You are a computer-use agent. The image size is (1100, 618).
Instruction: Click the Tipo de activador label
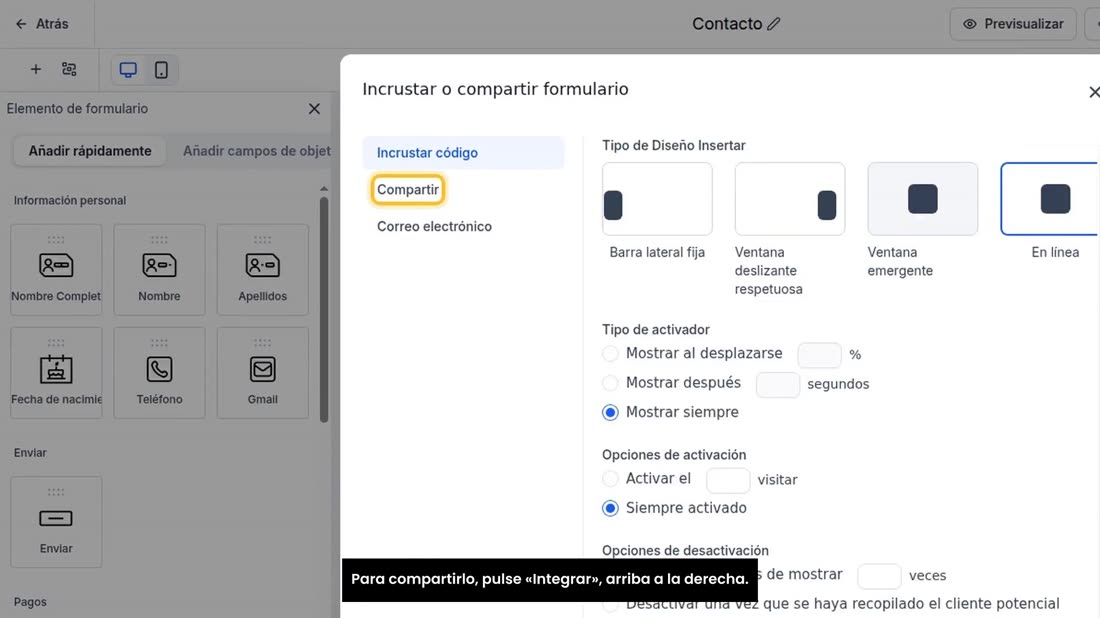(x=656, y=330)
